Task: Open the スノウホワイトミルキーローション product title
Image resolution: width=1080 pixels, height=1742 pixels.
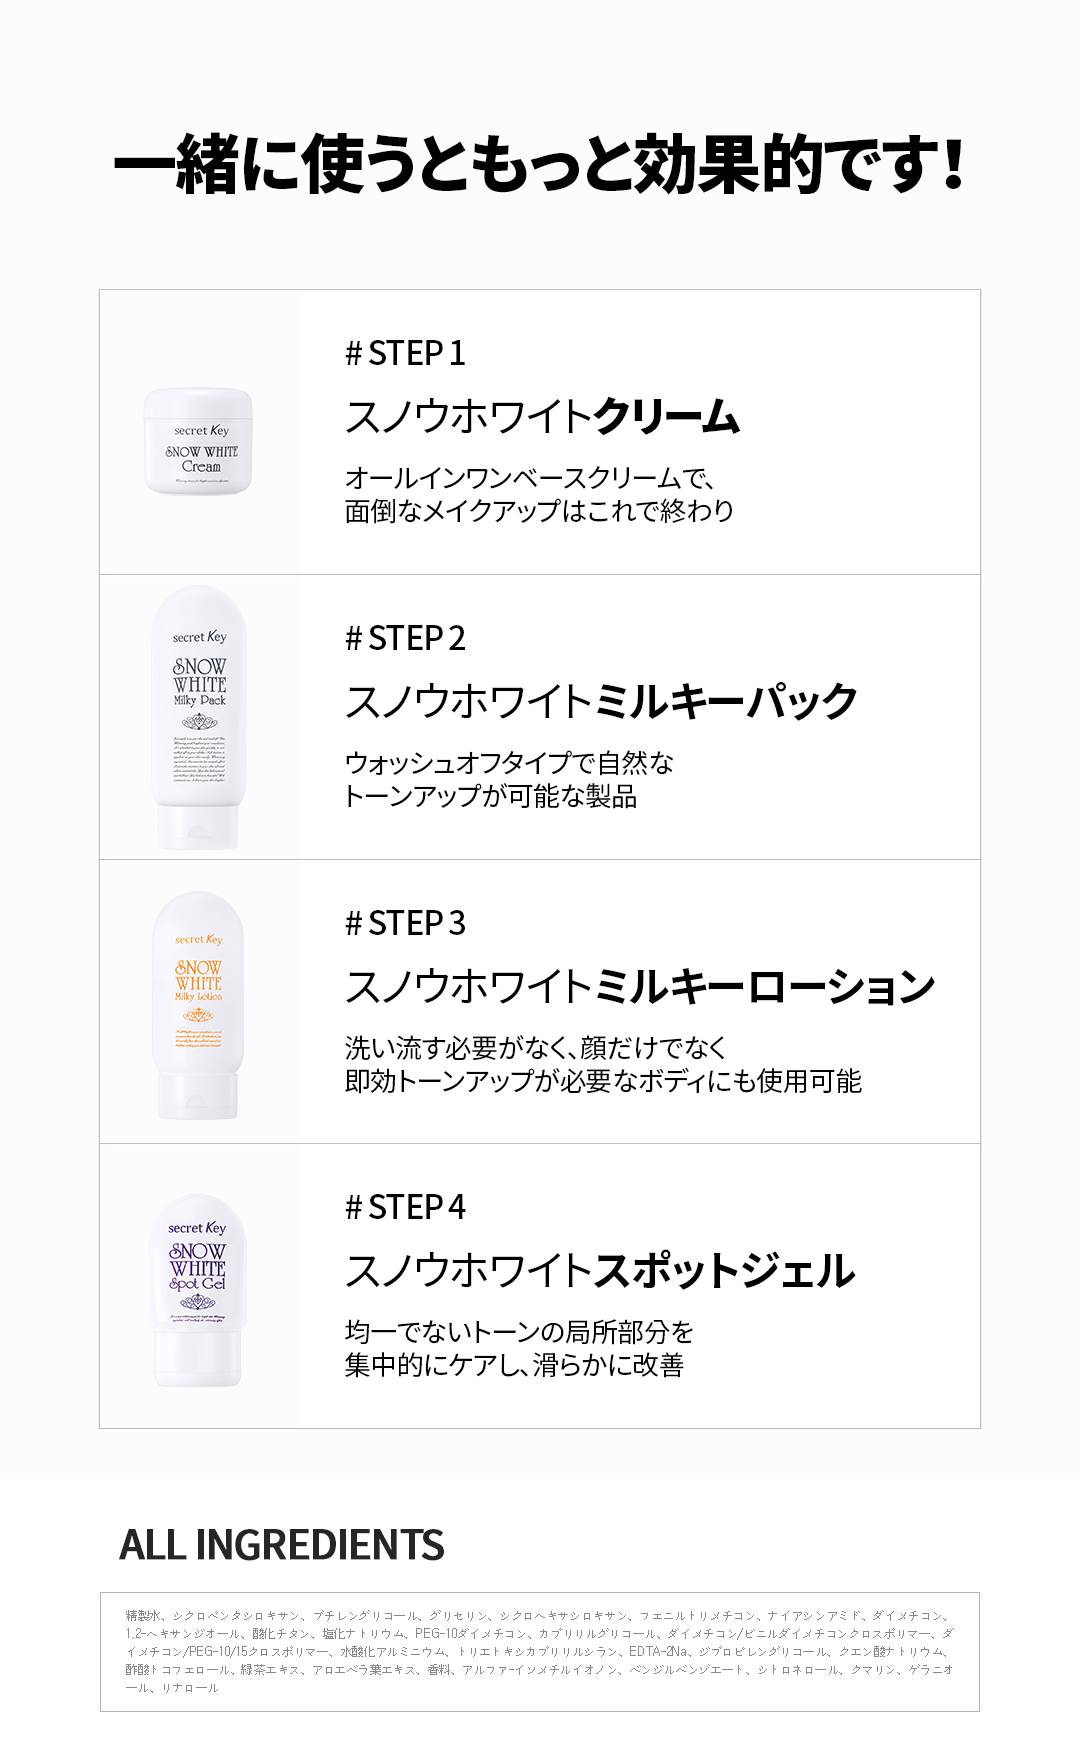Action: [x=640, y=986]
